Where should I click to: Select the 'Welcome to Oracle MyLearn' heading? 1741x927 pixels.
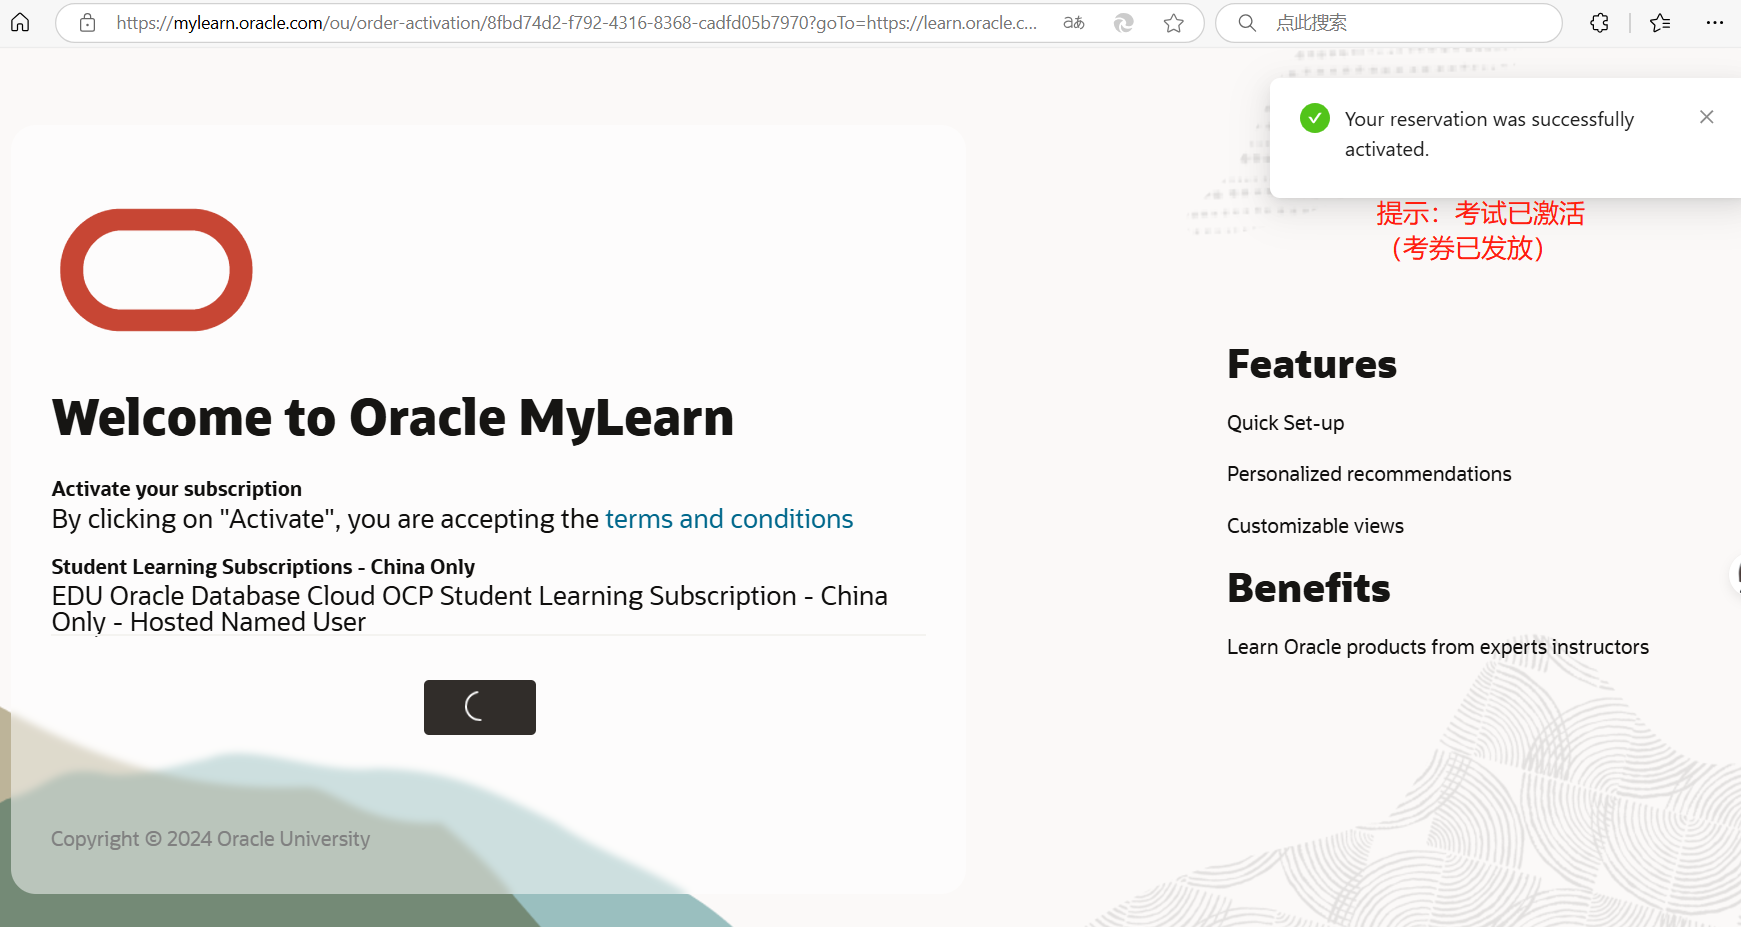[393, 418]
